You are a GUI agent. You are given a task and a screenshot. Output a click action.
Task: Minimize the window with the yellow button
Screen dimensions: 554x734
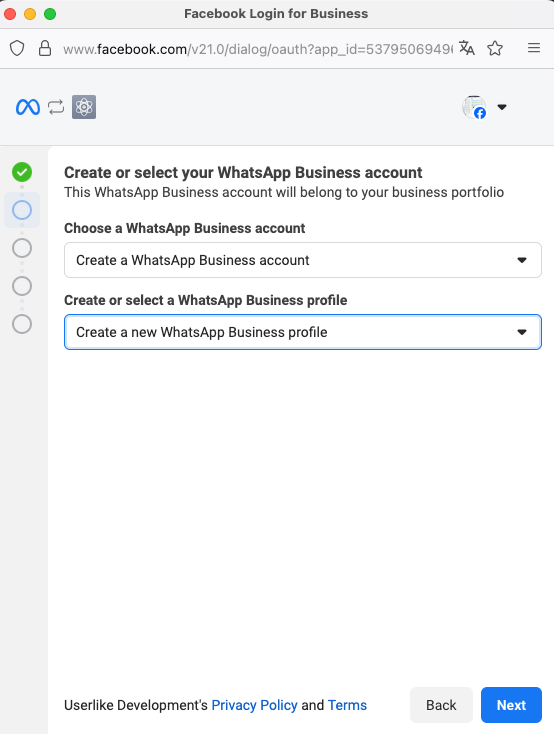point(30,14)
